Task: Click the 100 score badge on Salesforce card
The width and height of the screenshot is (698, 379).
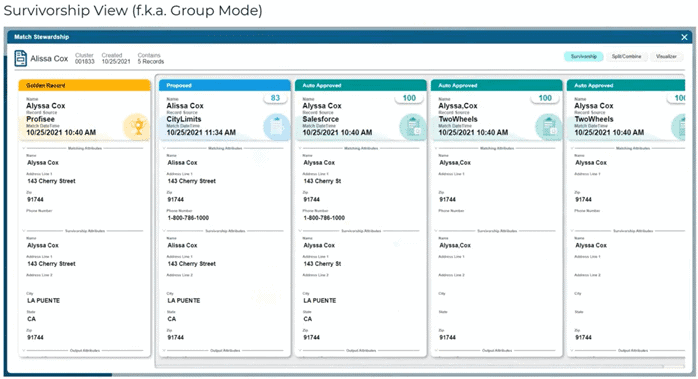Action: click(409, 98)
